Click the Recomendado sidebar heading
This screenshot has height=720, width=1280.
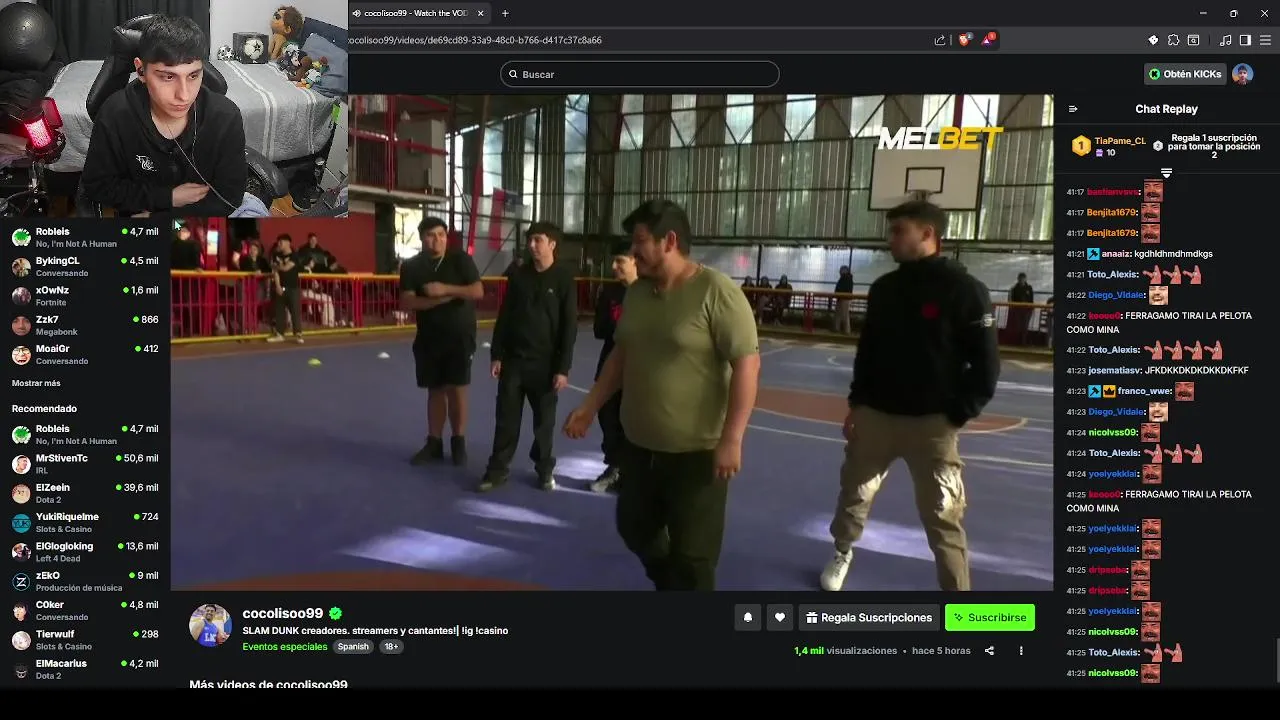click(44, 409)
